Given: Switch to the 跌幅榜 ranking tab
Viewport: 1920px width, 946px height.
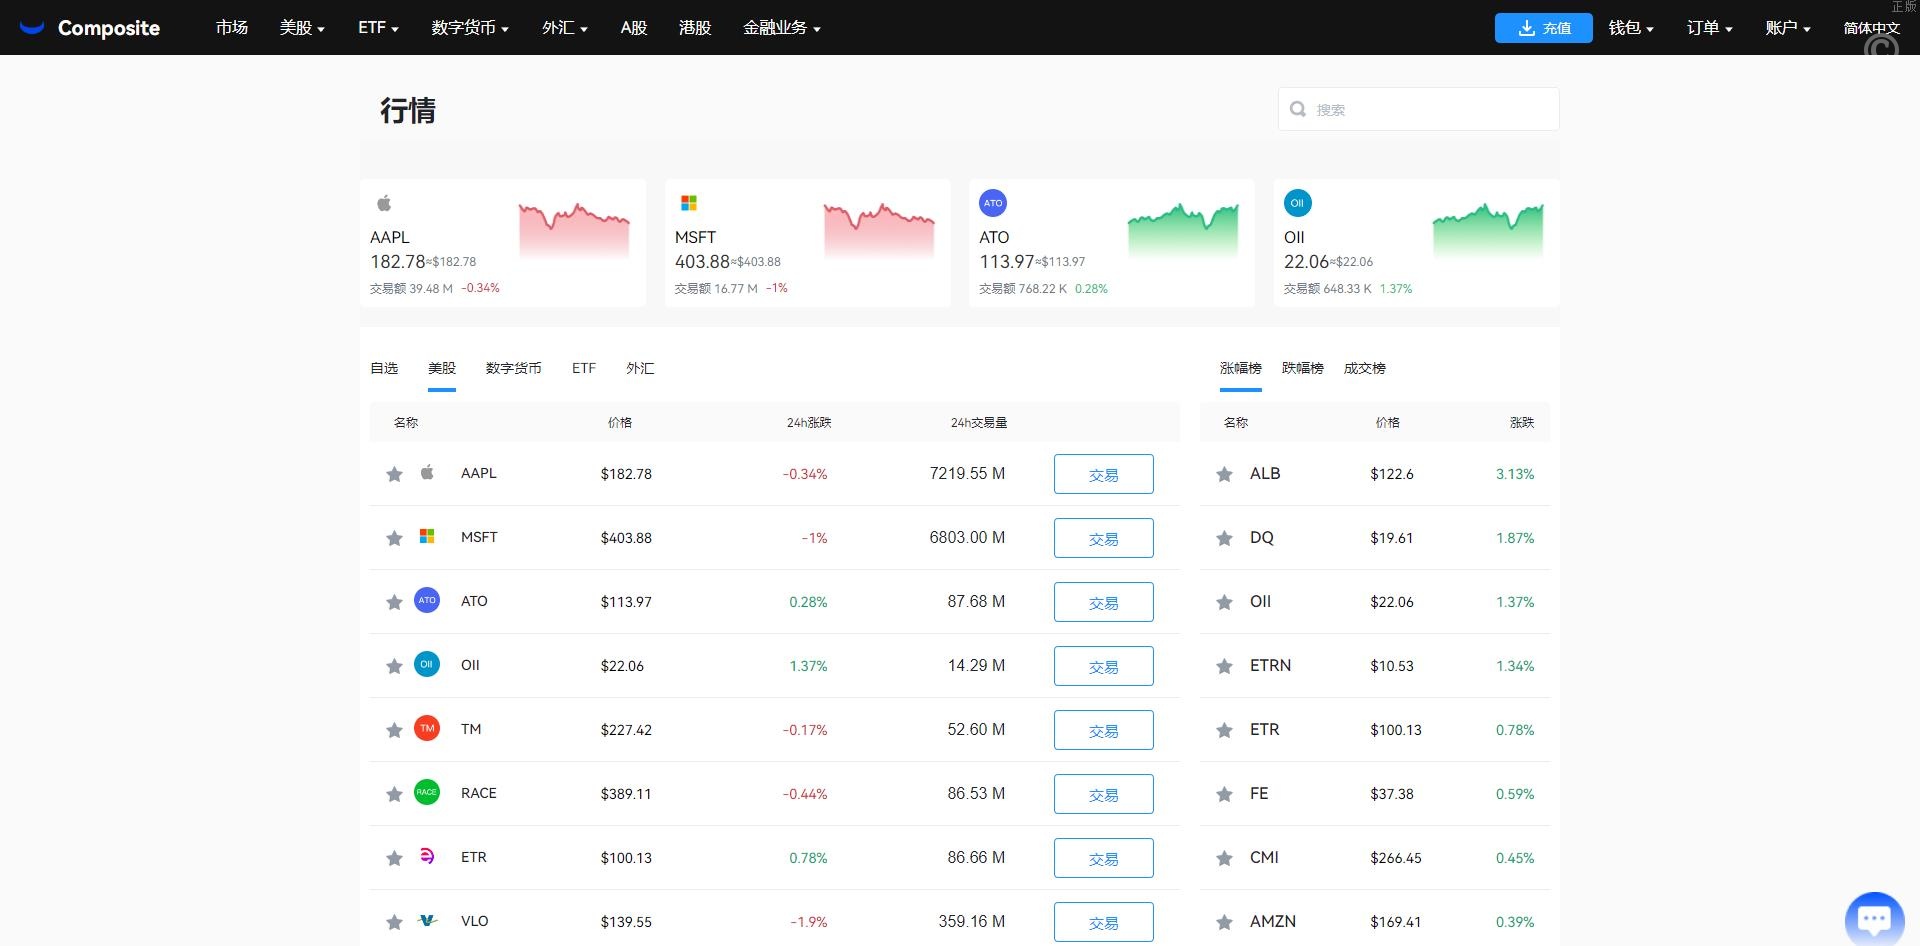Looking at the screenshot, I should [x=1302, y=368].
